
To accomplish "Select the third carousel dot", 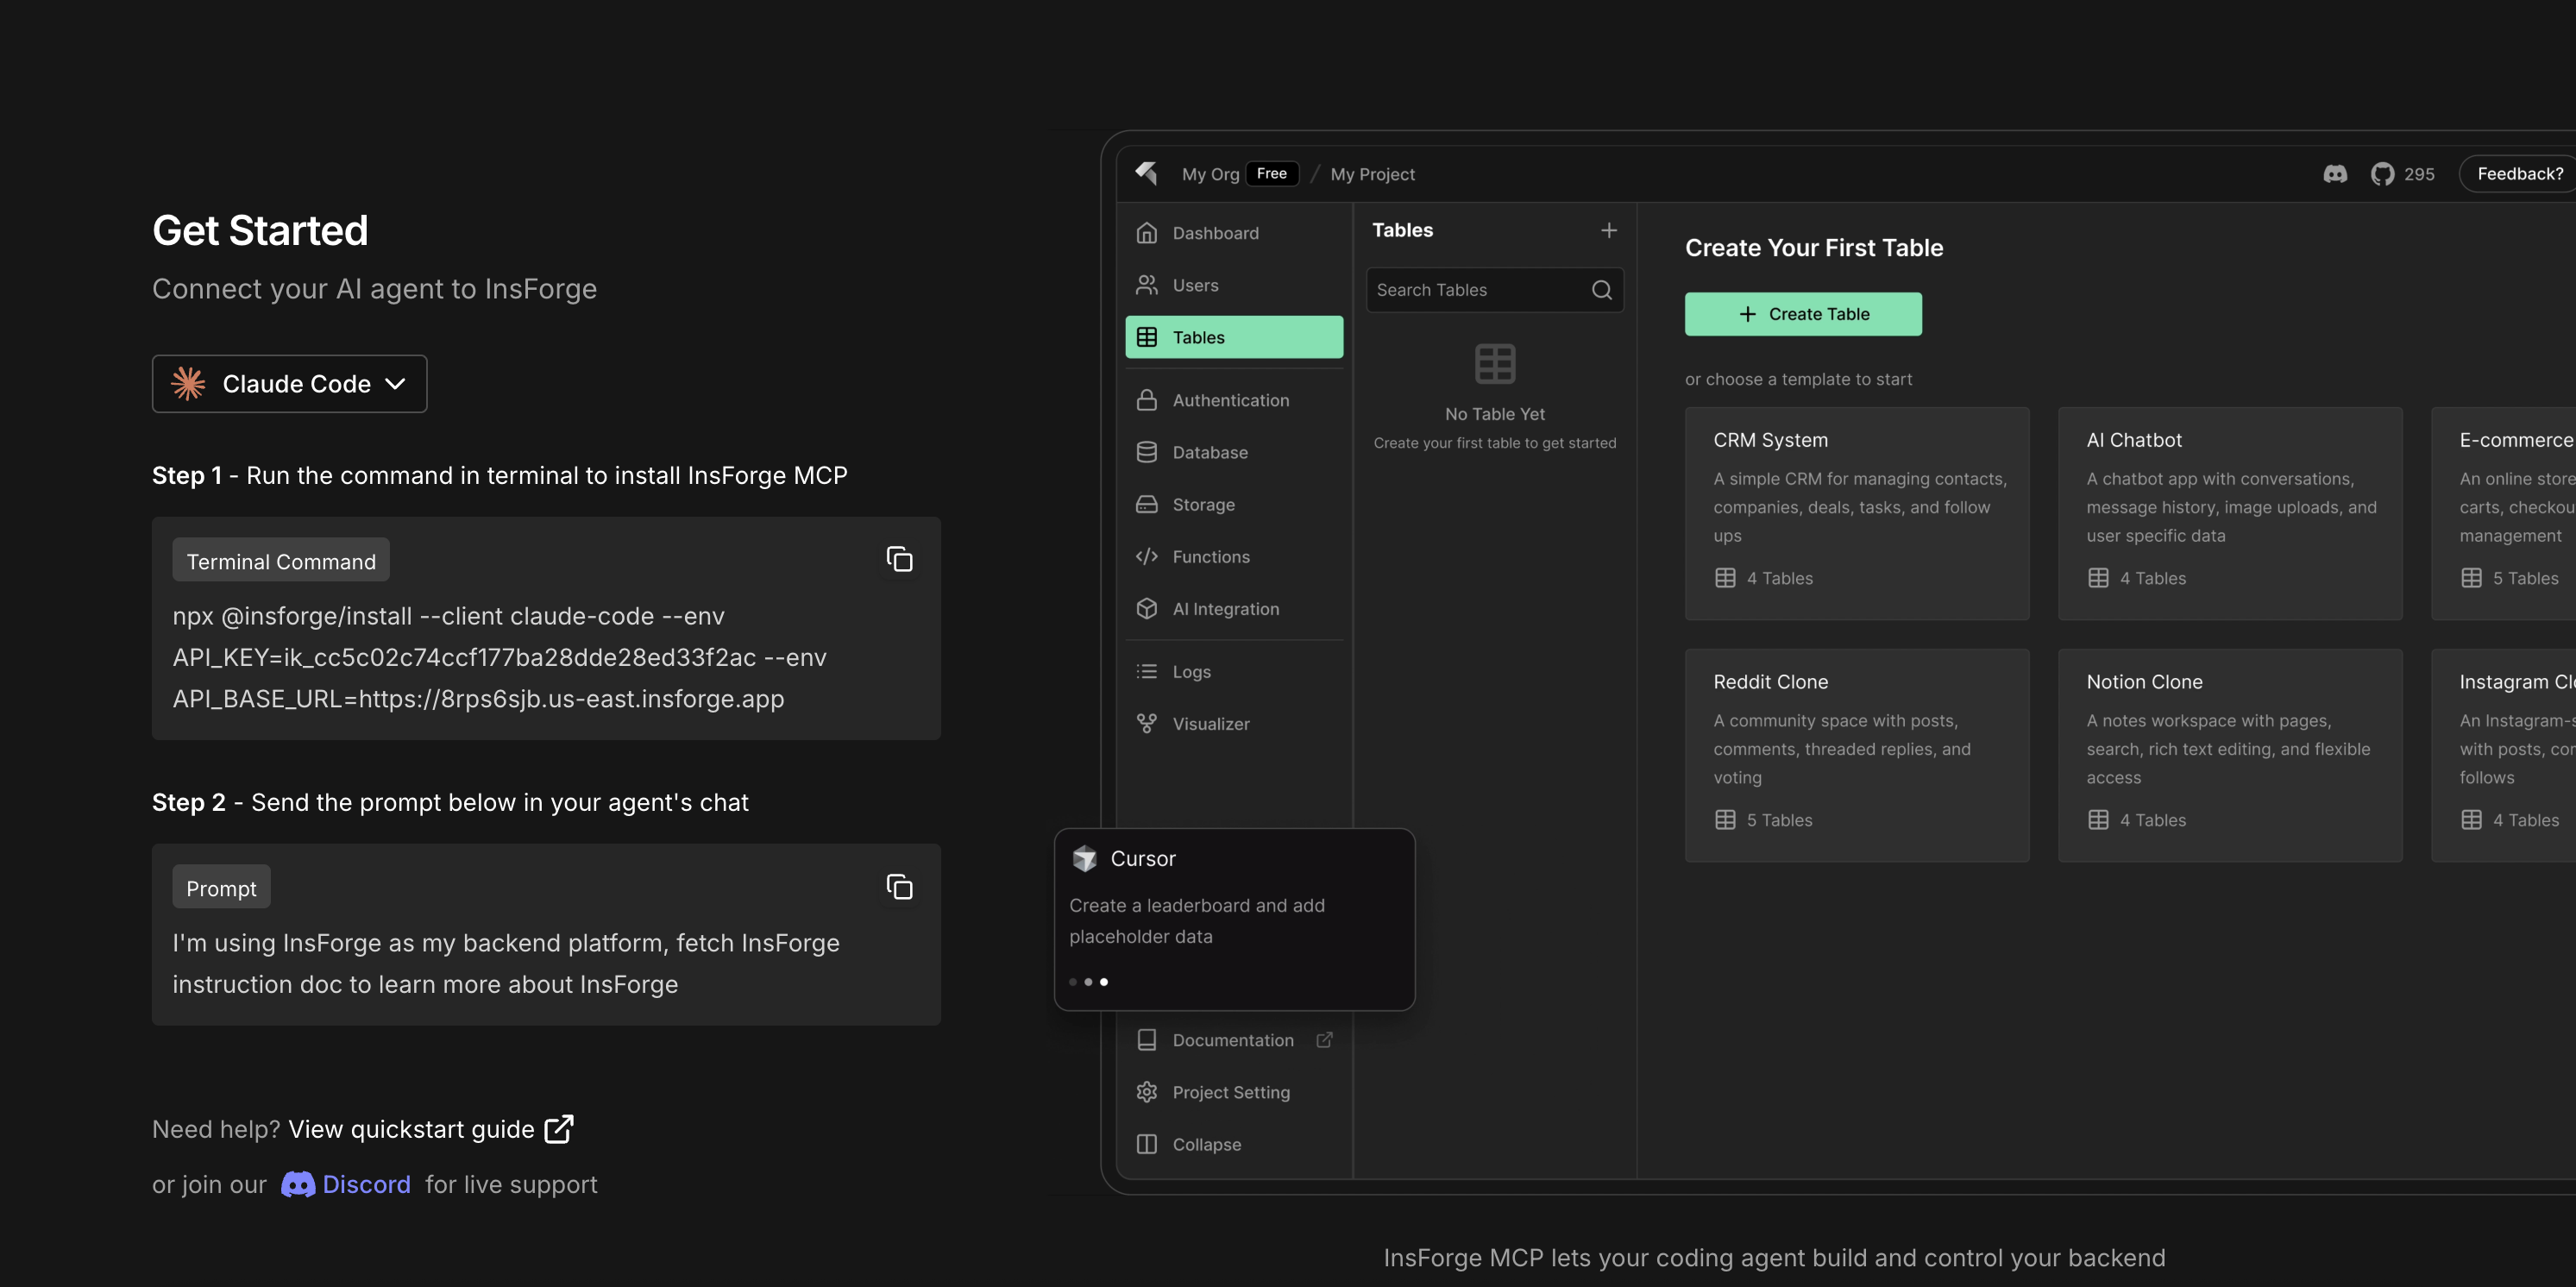I will (1104, 982).
